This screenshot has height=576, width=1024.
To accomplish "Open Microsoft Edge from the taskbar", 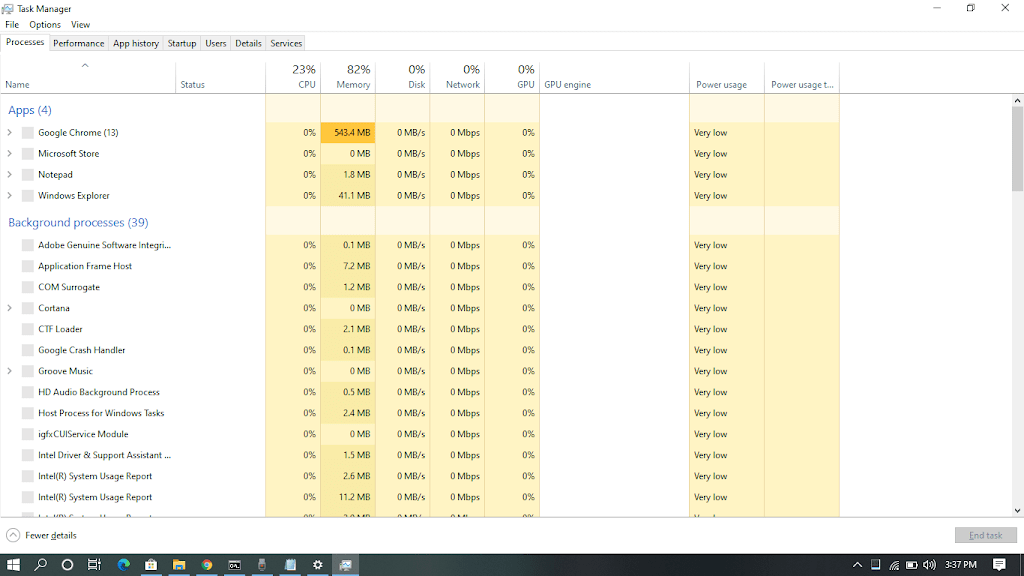I will [x=124, y=565].
